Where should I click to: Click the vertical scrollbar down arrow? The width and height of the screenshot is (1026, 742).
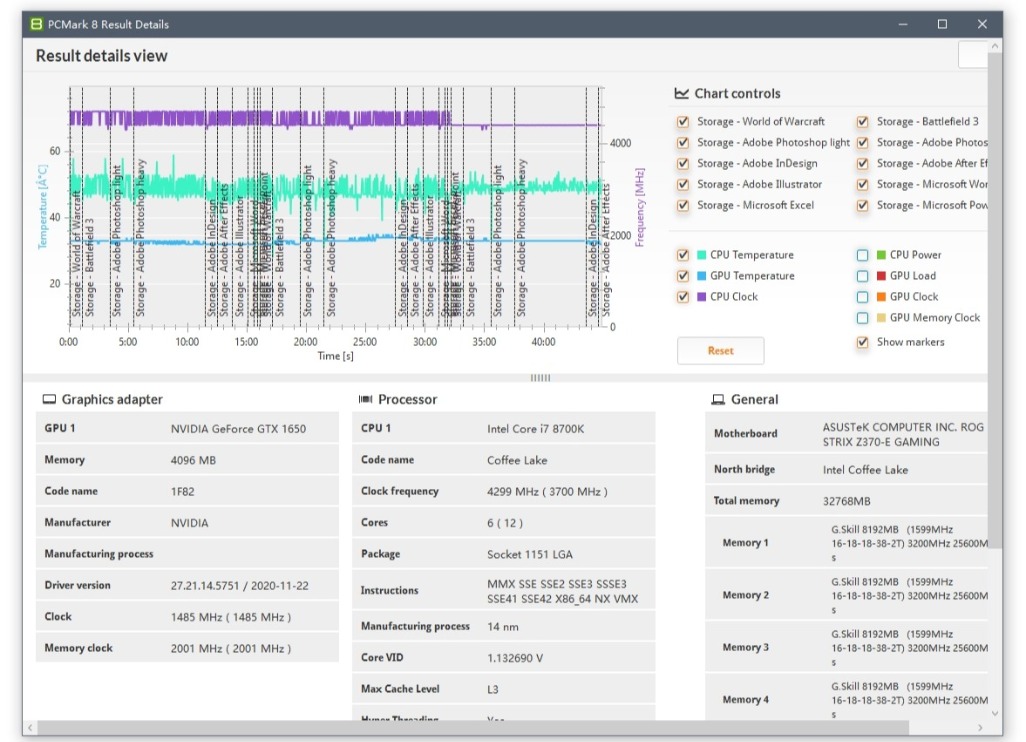(x=994, y=713)
